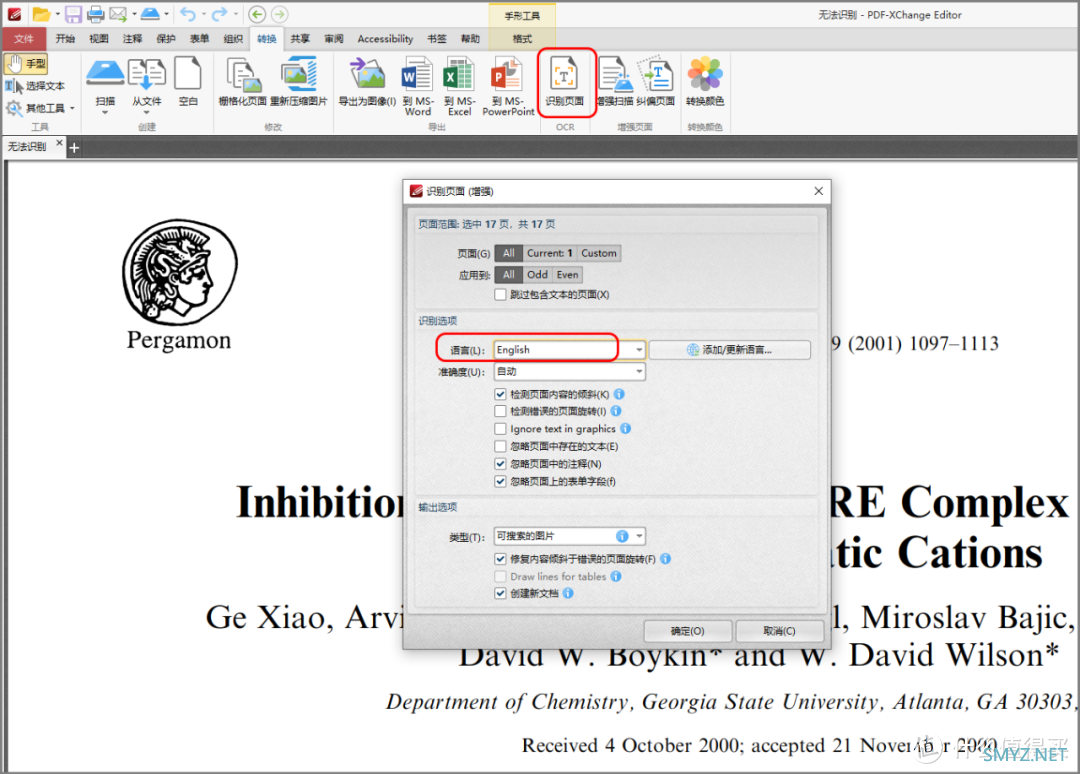Switch to the 视图 ribbon tab
Viewport: 1080px width, 774px height.
point(98,39)
